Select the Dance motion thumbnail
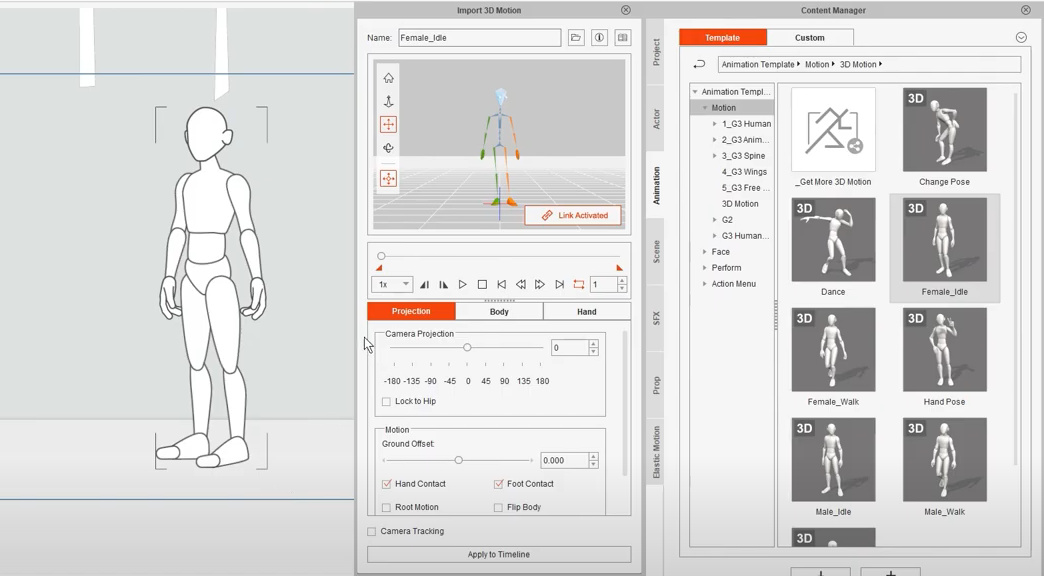Image resolution: width=1044 pixels, height=576 pixels. (x=833, y=240)
